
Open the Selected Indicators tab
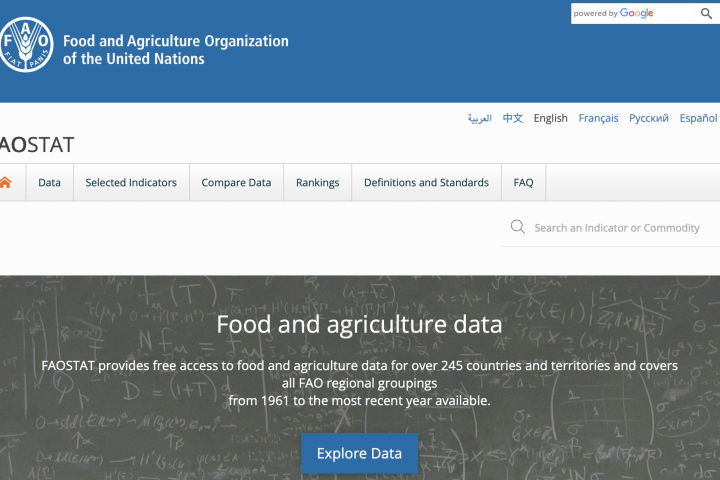(131, 183)
